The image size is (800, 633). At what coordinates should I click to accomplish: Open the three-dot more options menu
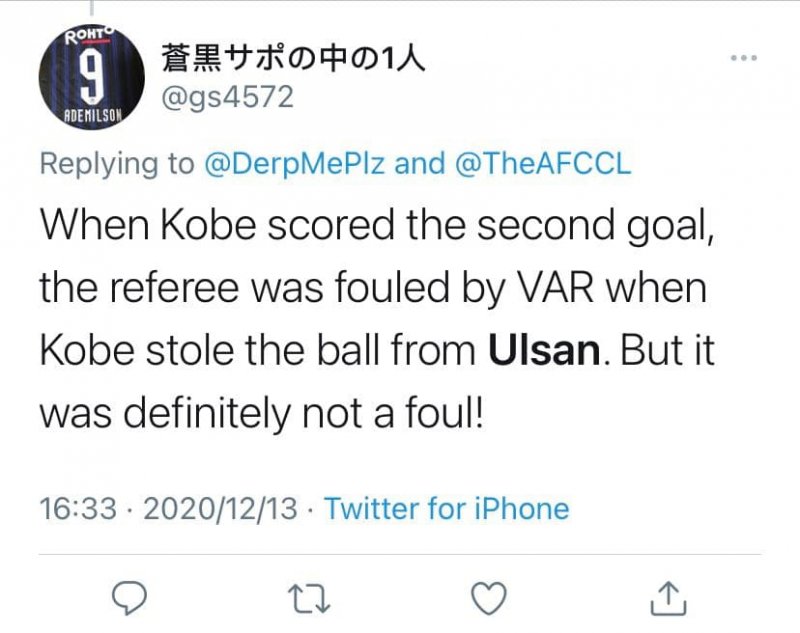click(x=743, y=59)
